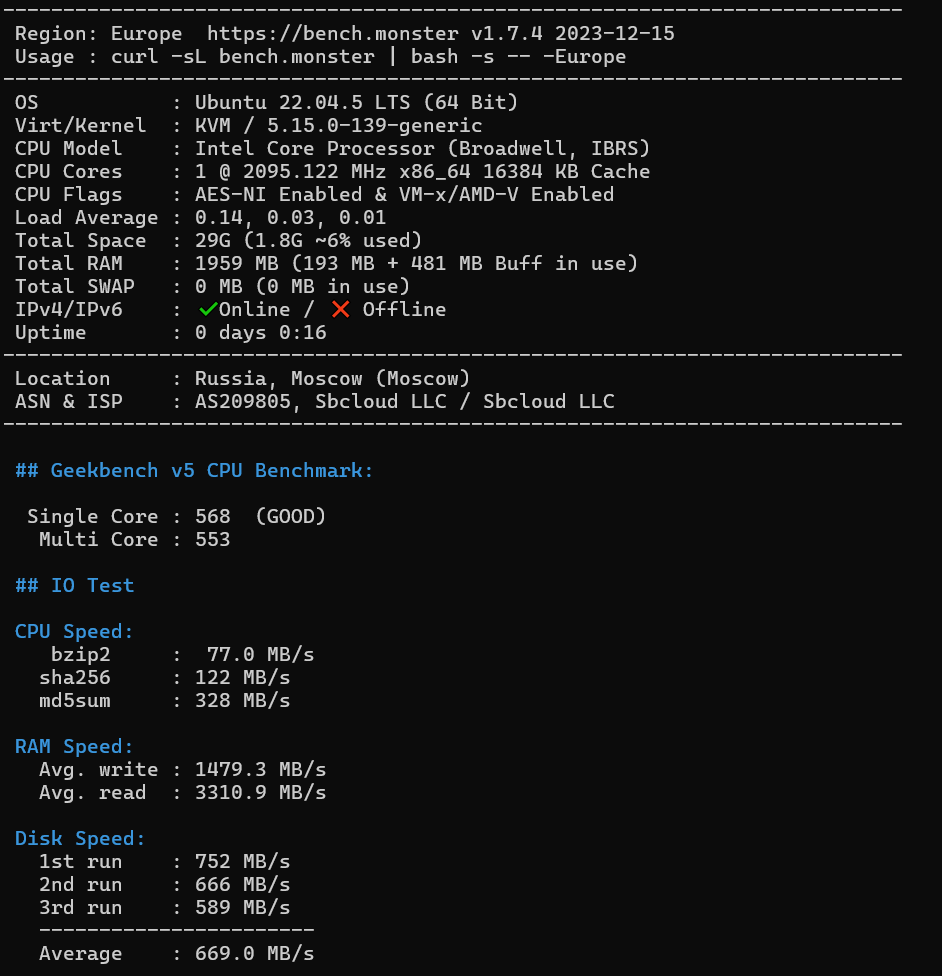The height and width of the screenshot is (976, 942).
Task: Click the Intel Core Processor CPU model text
Action: point(422,148)
